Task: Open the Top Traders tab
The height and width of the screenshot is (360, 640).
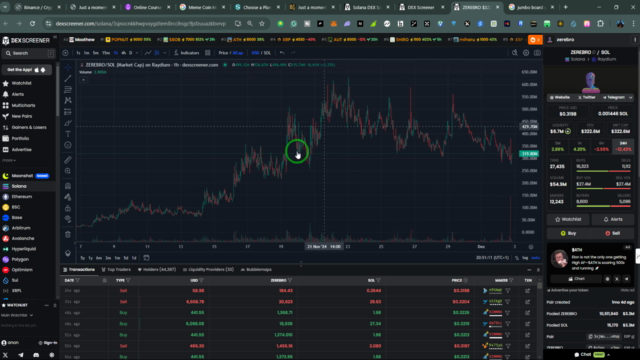Action: [x=116, y=270]
